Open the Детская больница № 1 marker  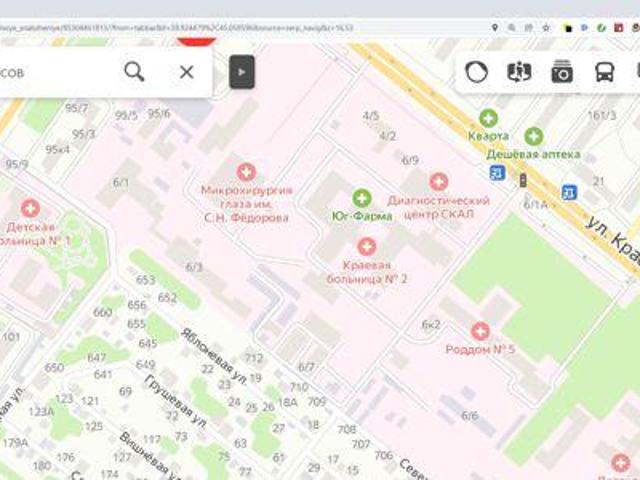coord(30,209)
